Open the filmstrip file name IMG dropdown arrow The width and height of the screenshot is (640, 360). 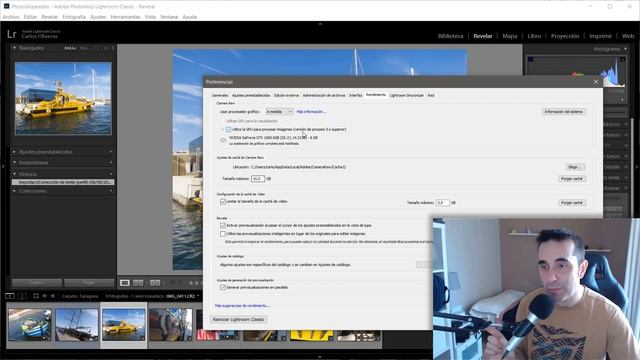198,296
